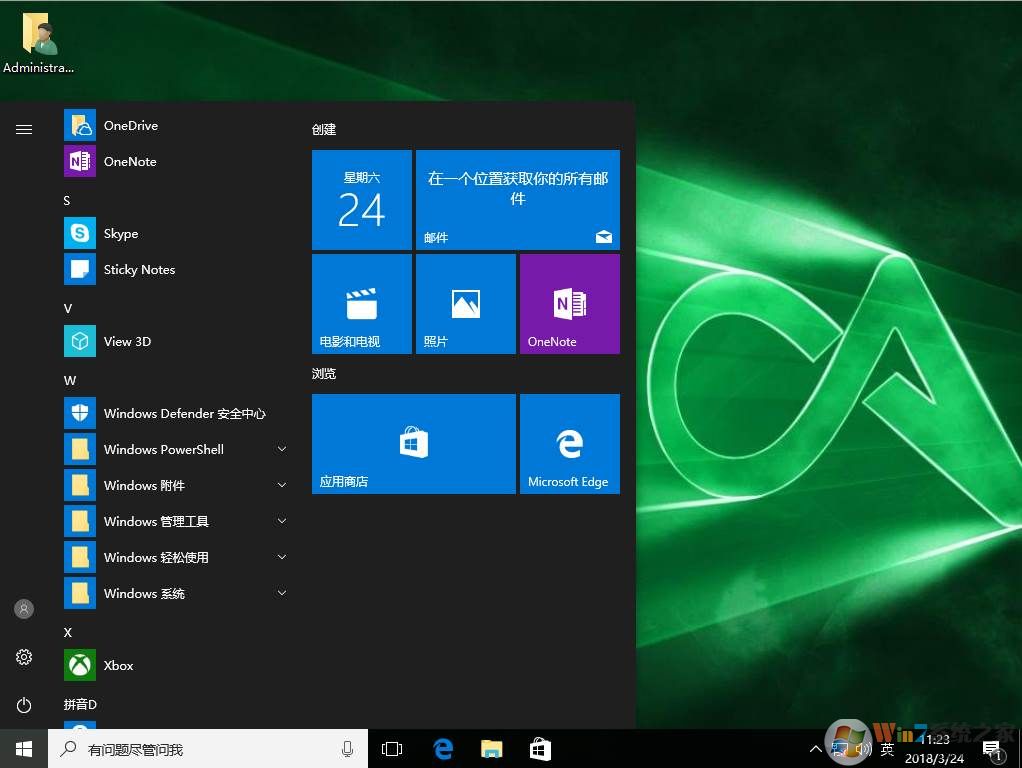Image resolution: width=1022 pixels, height=768 pixels.
Task: Launch Sticky Notes from the app list
Action: click(x=139, y=270)
